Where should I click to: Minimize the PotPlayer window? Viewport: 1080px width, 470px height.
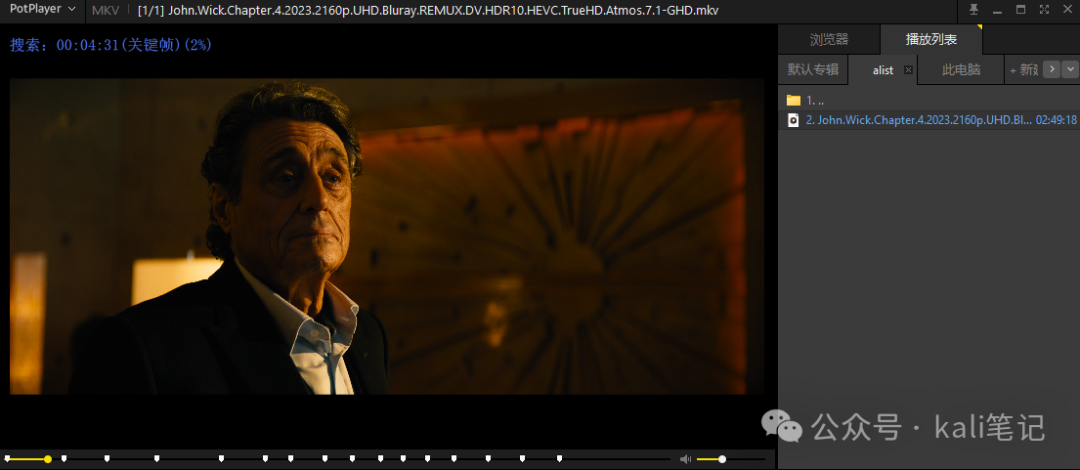pyautogui.click(x=997, y=10)
